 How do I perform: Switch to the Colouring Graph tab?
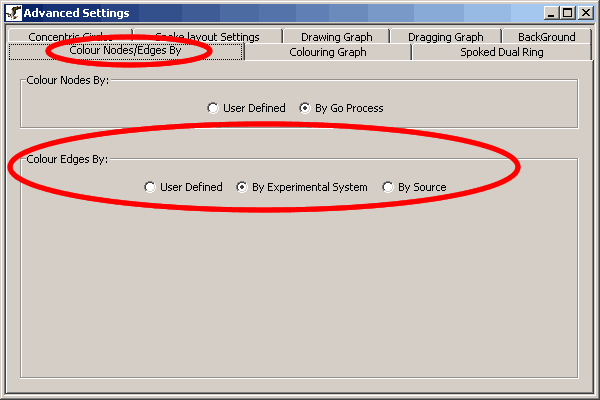coord(327,52)
